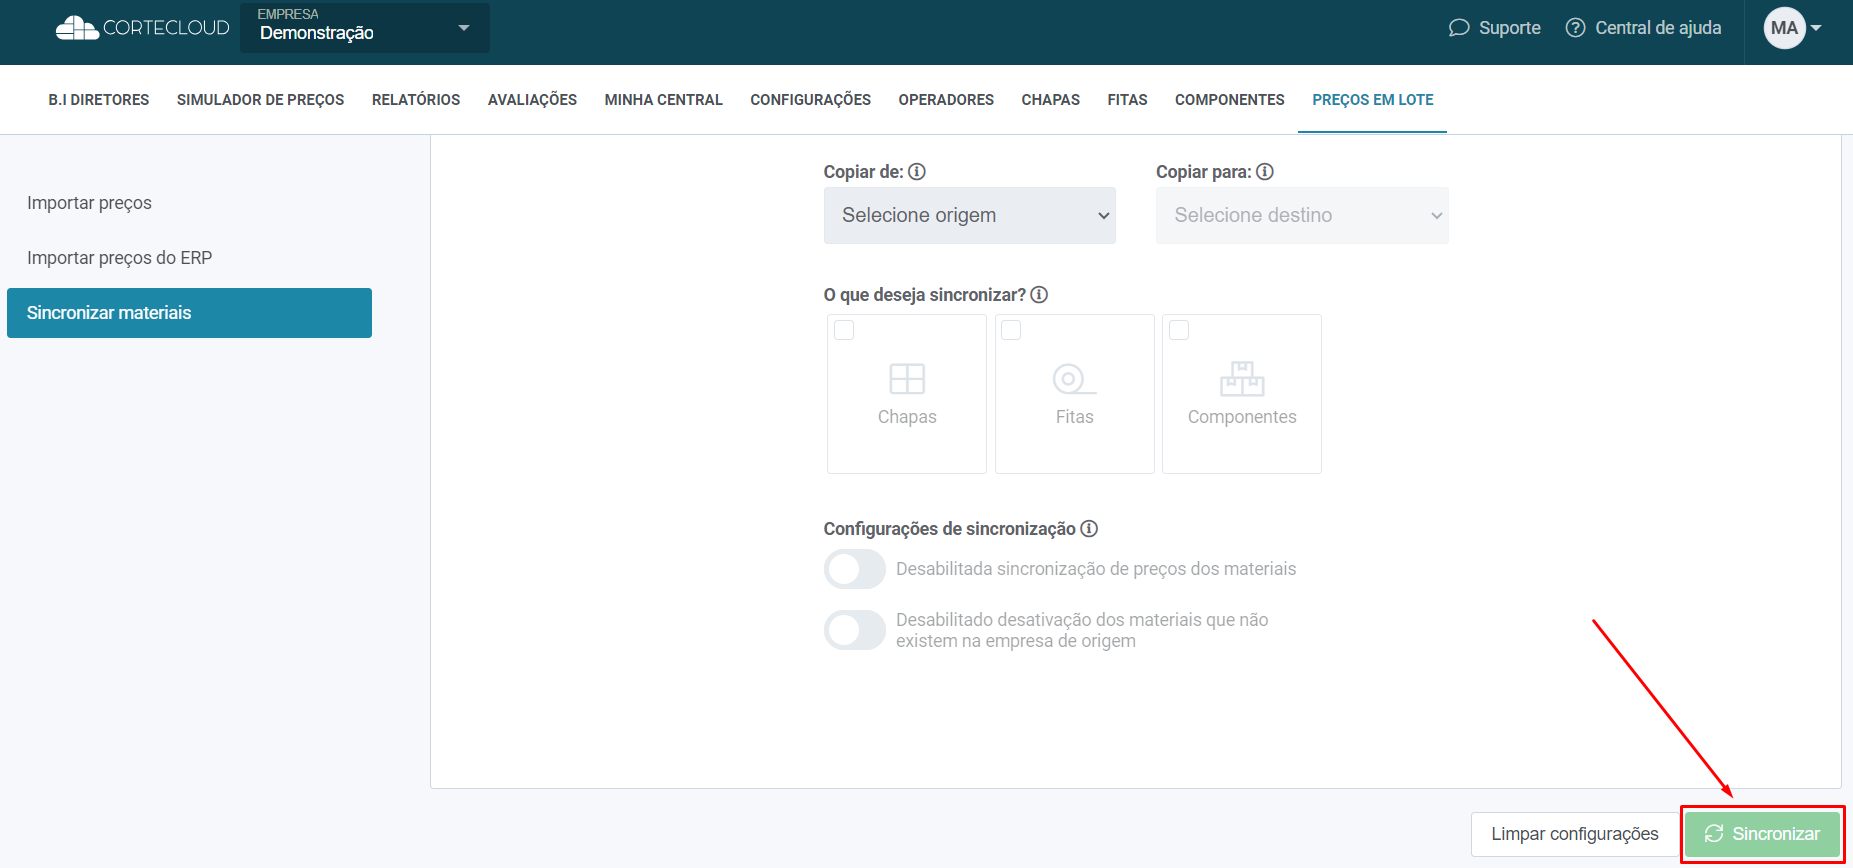
Task: Open the Minha Central tab
Action: click(664, 100)
